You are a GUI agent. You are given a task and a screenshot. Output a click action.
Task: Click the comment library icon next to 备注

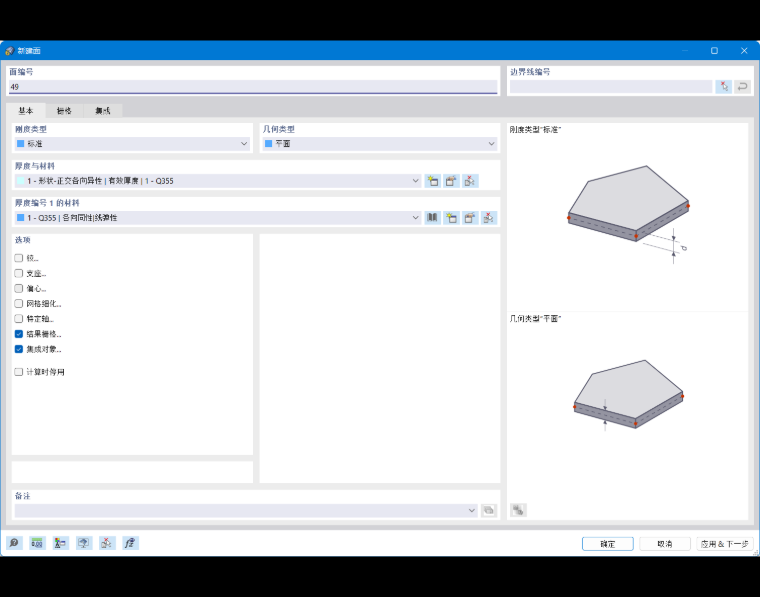(x=489, y=510)
